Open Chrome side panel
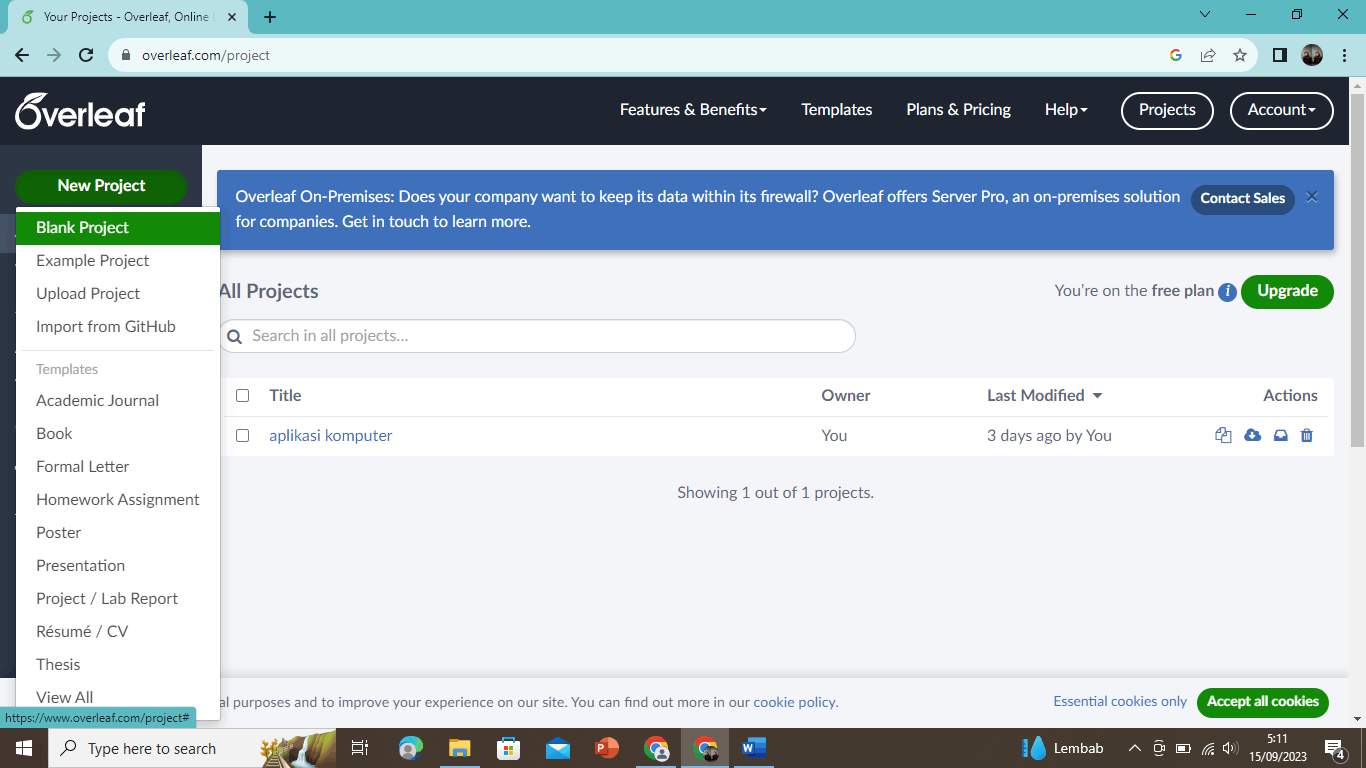Viewport: 1366px width, 768px height. [1279, 55]
